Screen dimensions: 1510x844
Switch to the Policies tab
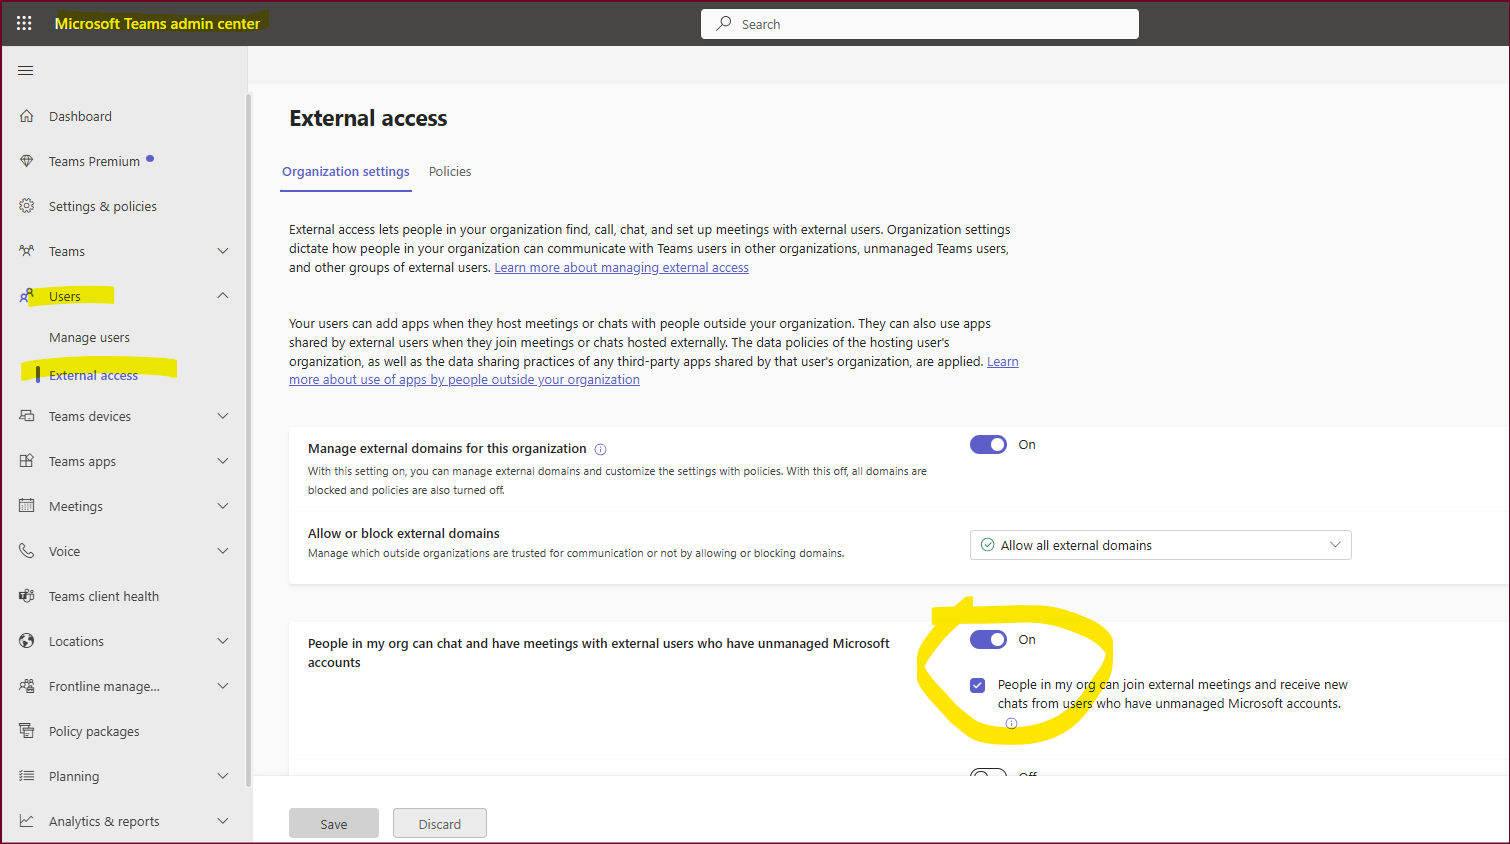[450, 172]
